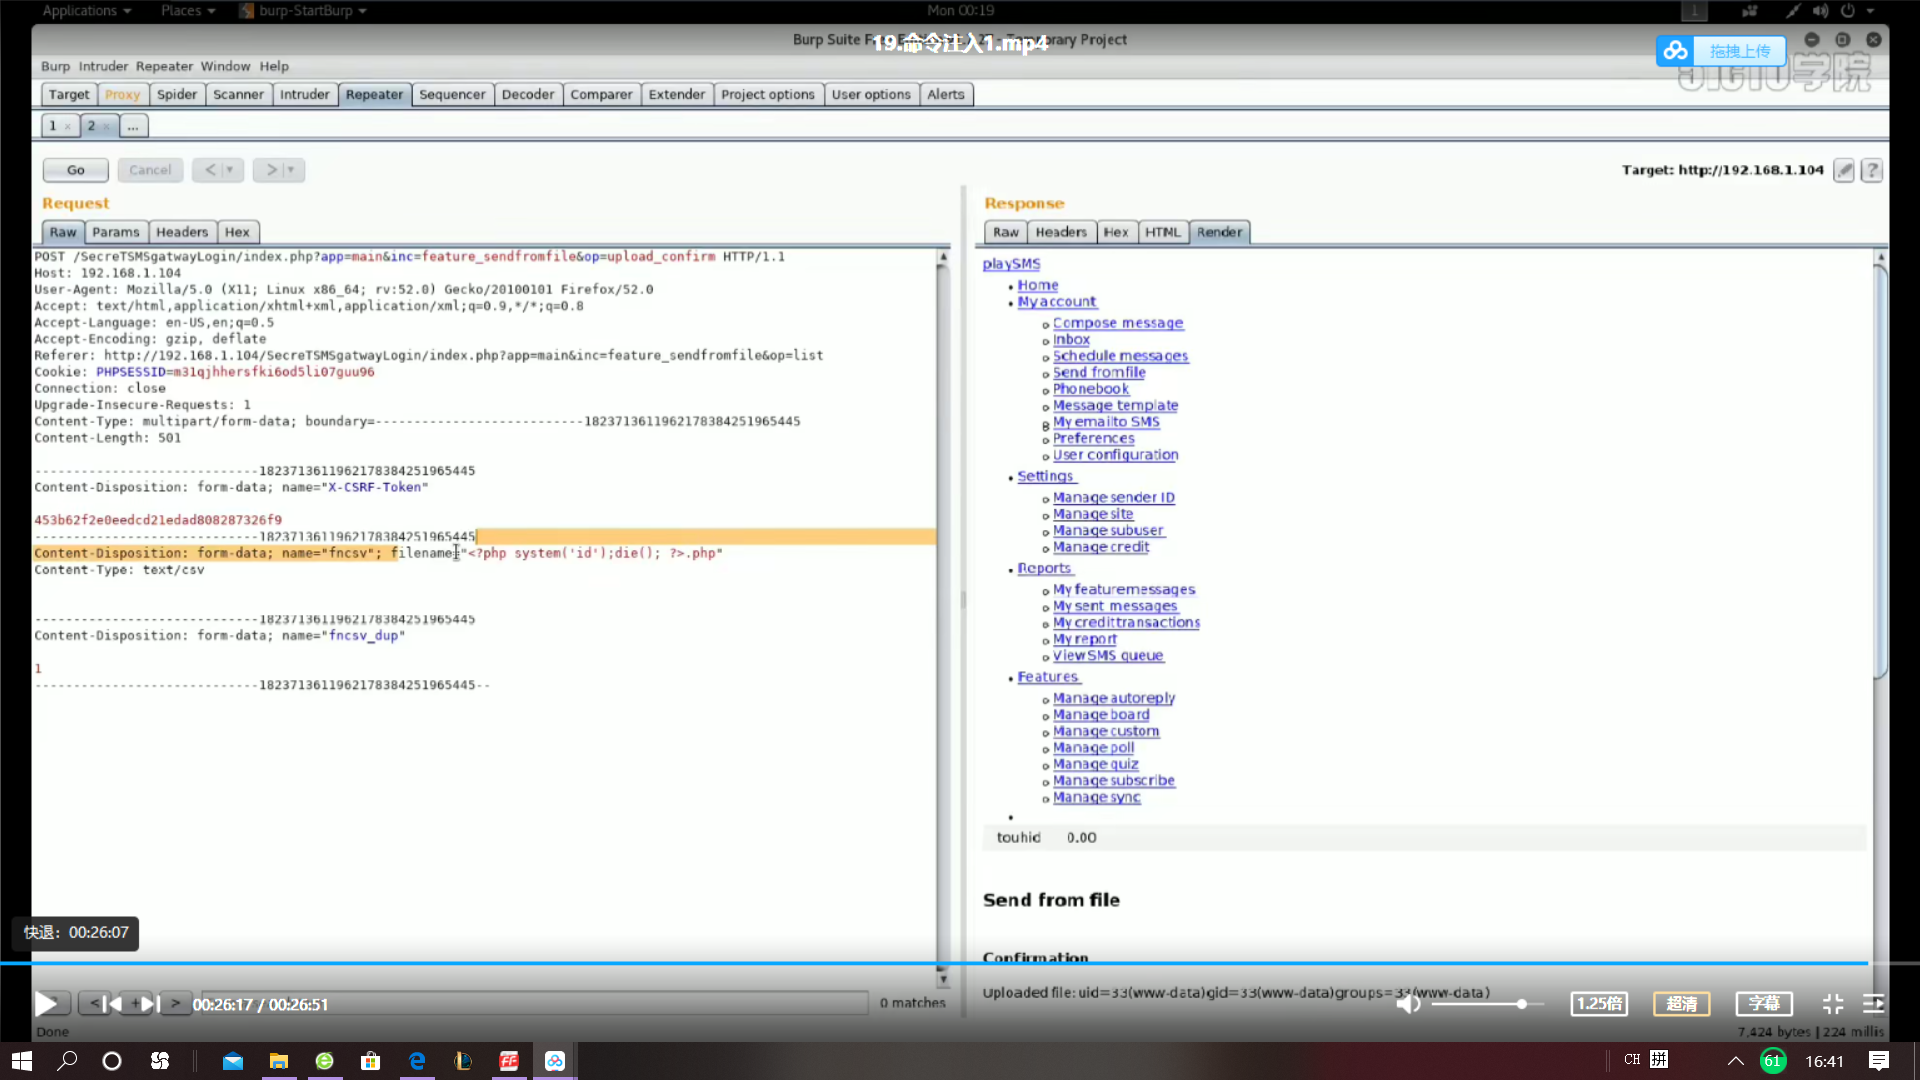Open Cortana circle on the taskbar

click(112, 1061)
